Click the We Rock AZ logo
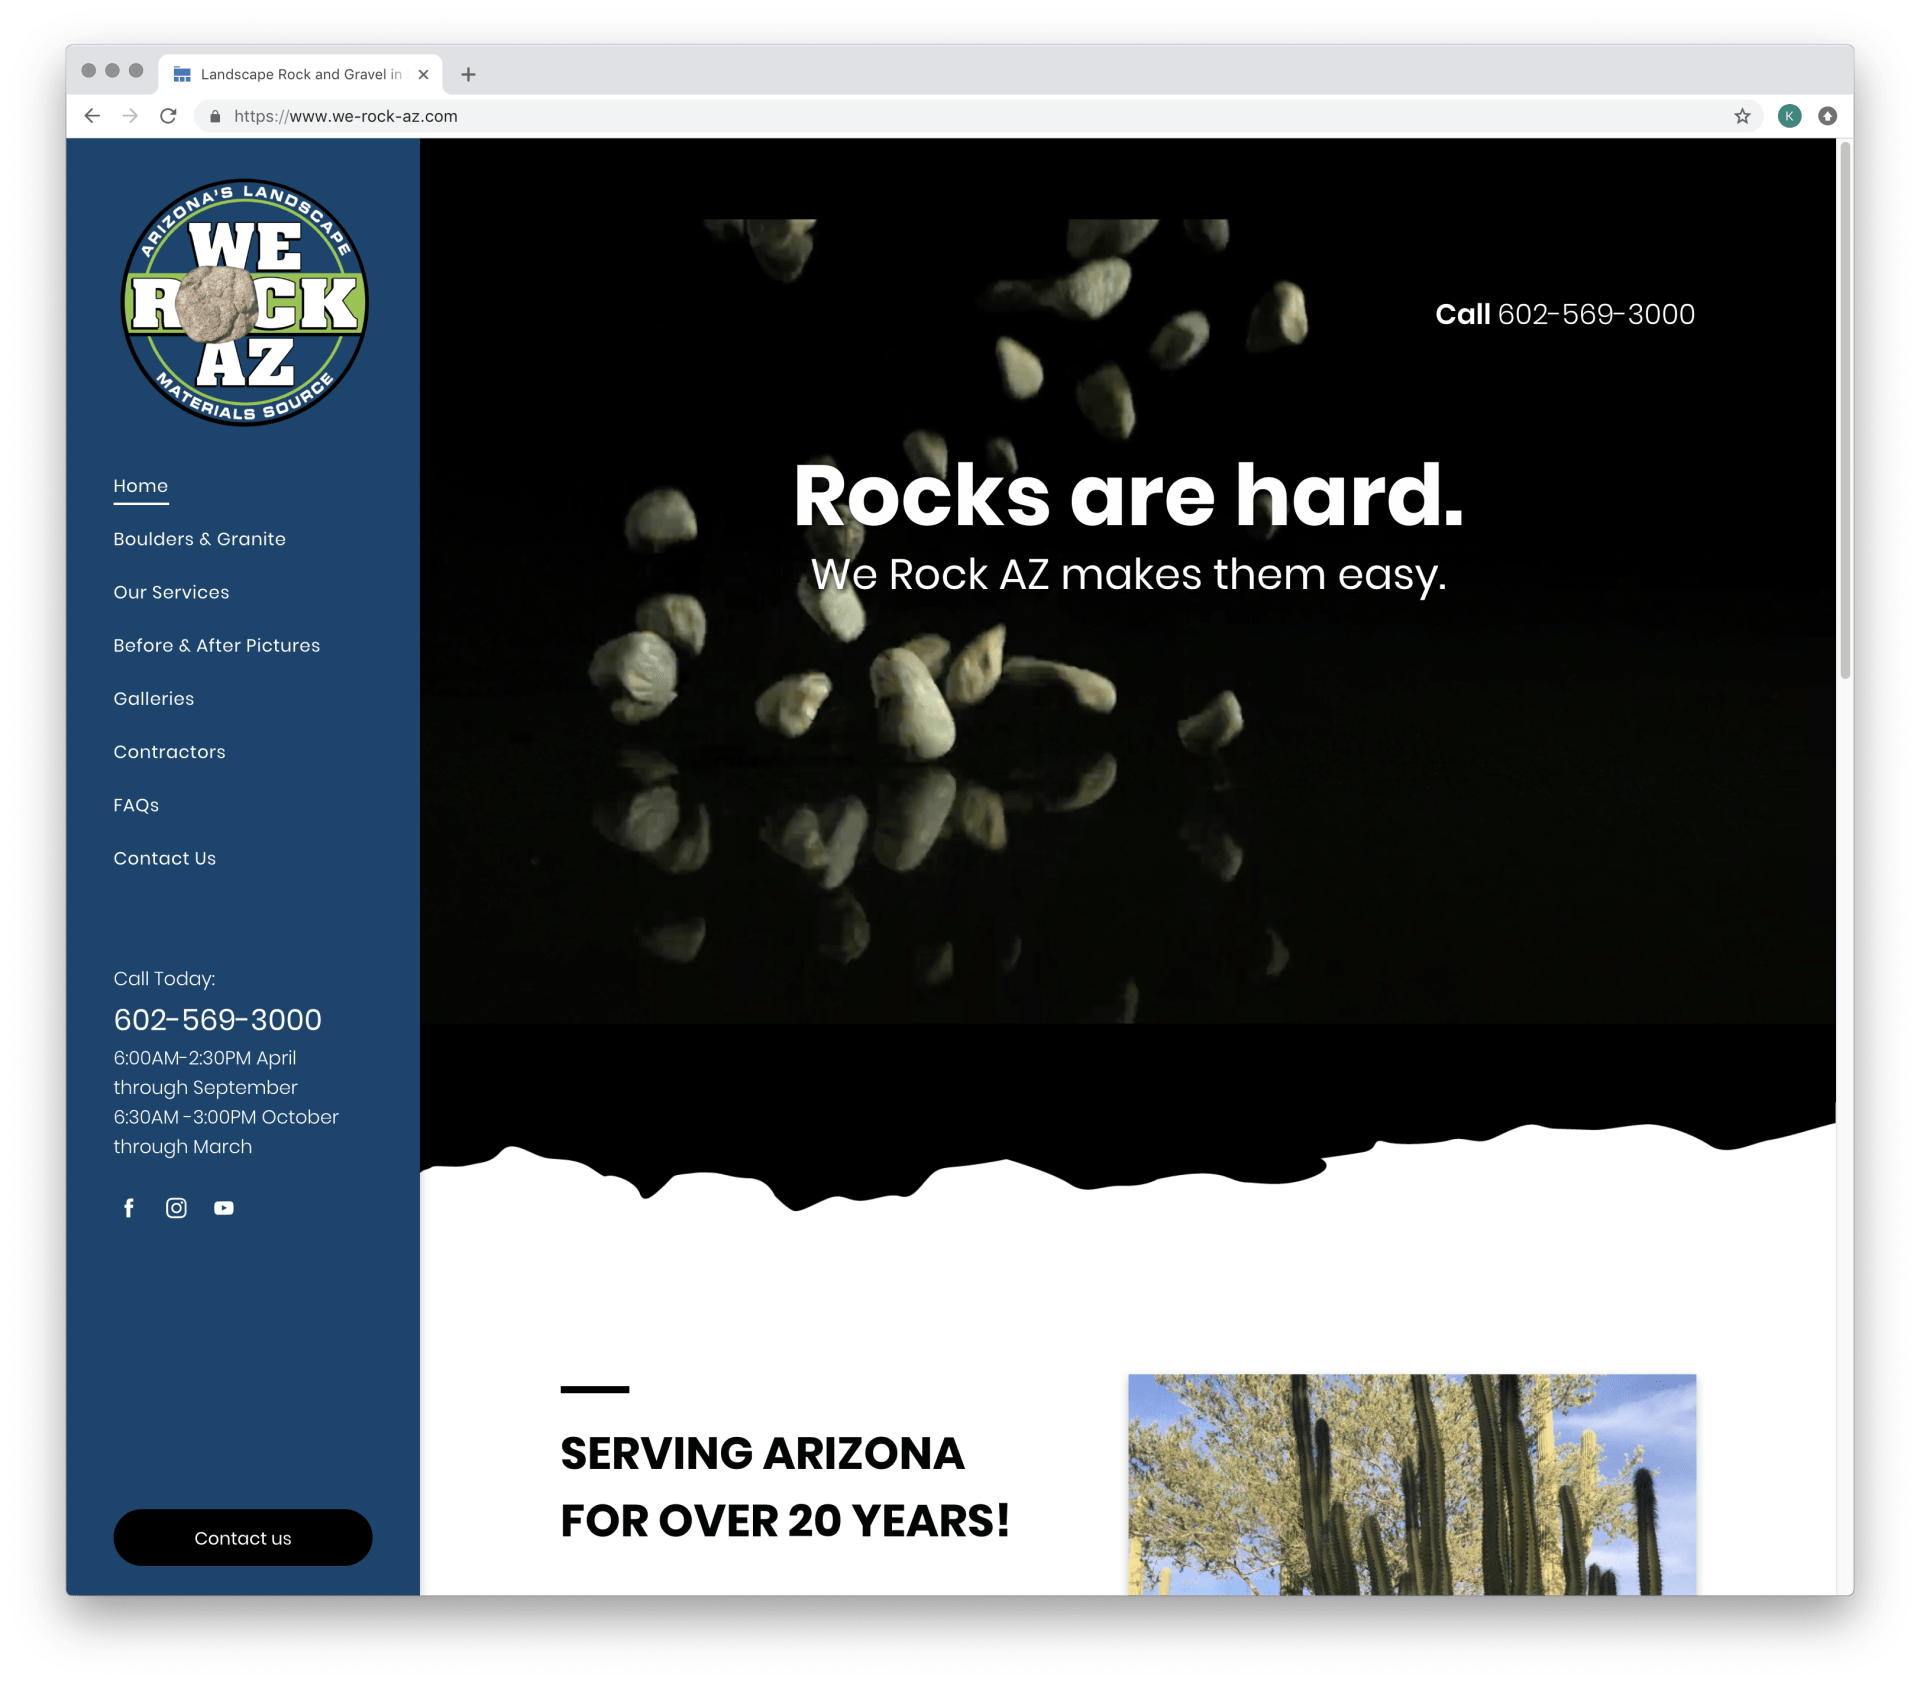 (x=243, y=302)
